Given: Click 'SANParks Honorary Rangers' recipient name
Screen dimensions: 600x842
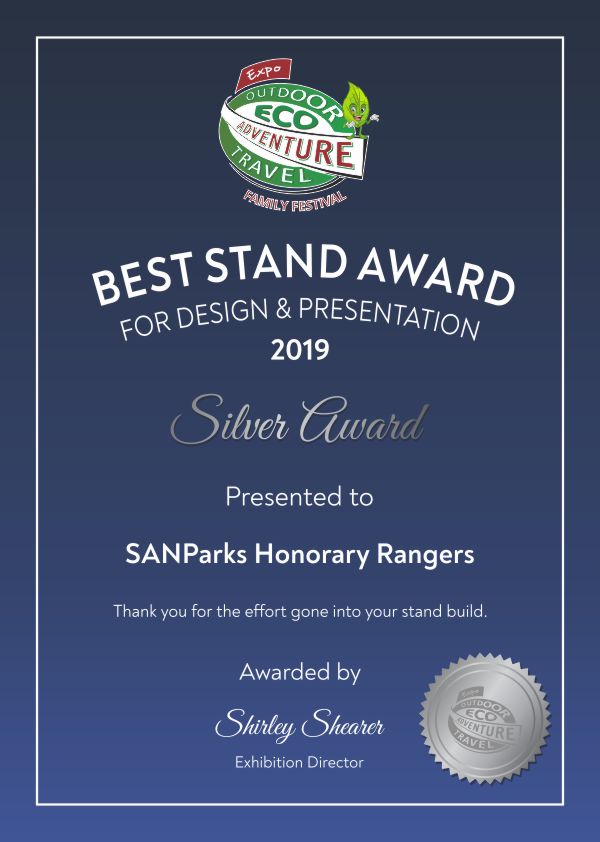Looking at the screenshot, I should (x=300, y=555).
